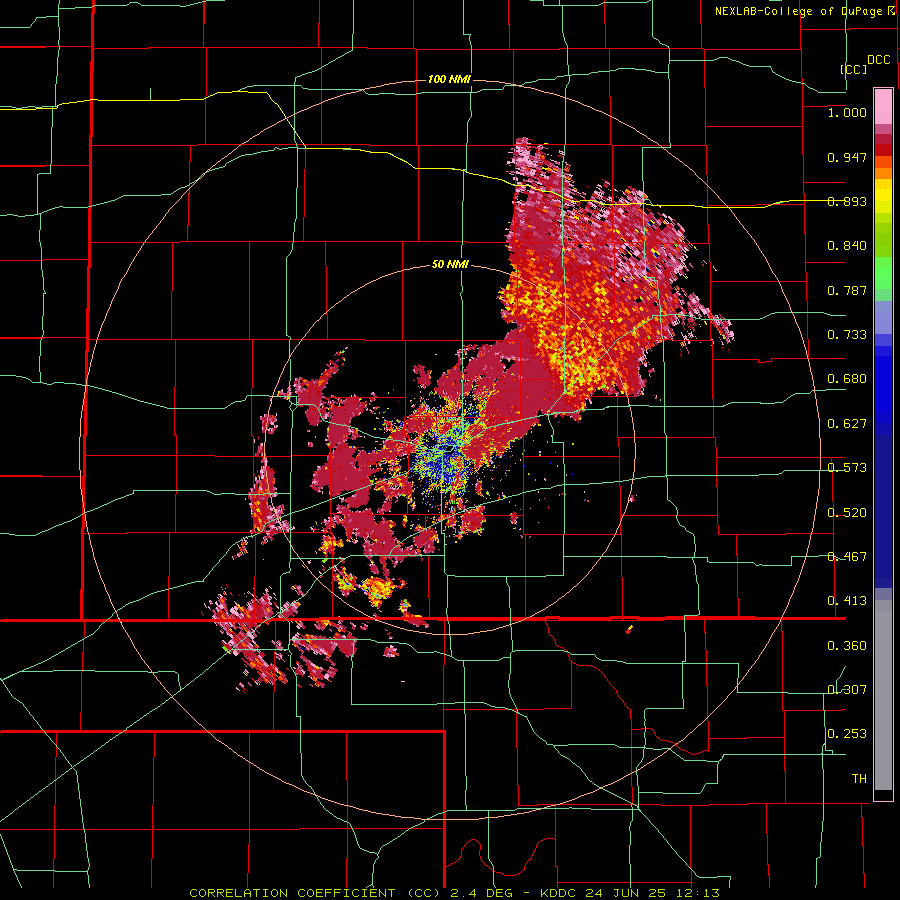Pick the light pink colorbar segment near 1.000
The width and height of the screenshot is (900, 900).
(883, 106)
